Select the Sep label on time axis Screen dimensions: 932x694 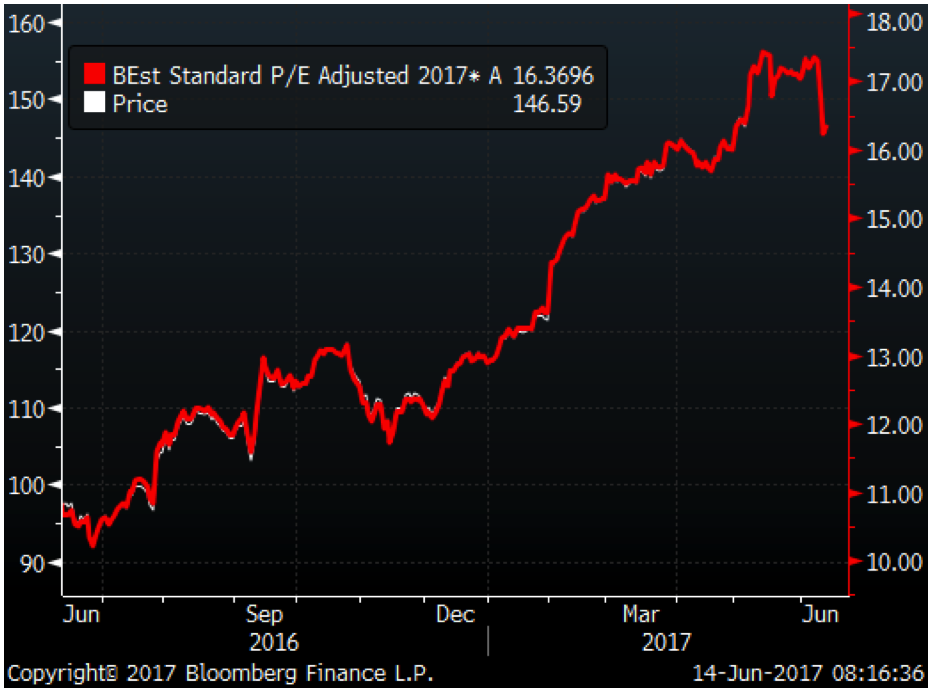(x=264, y=614)
